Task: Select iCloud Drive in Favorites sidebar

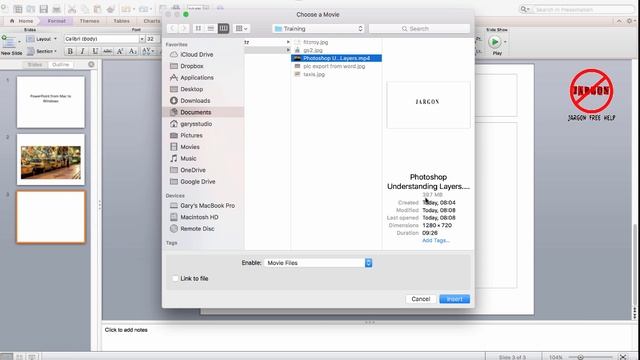Action: click(196, 54)
